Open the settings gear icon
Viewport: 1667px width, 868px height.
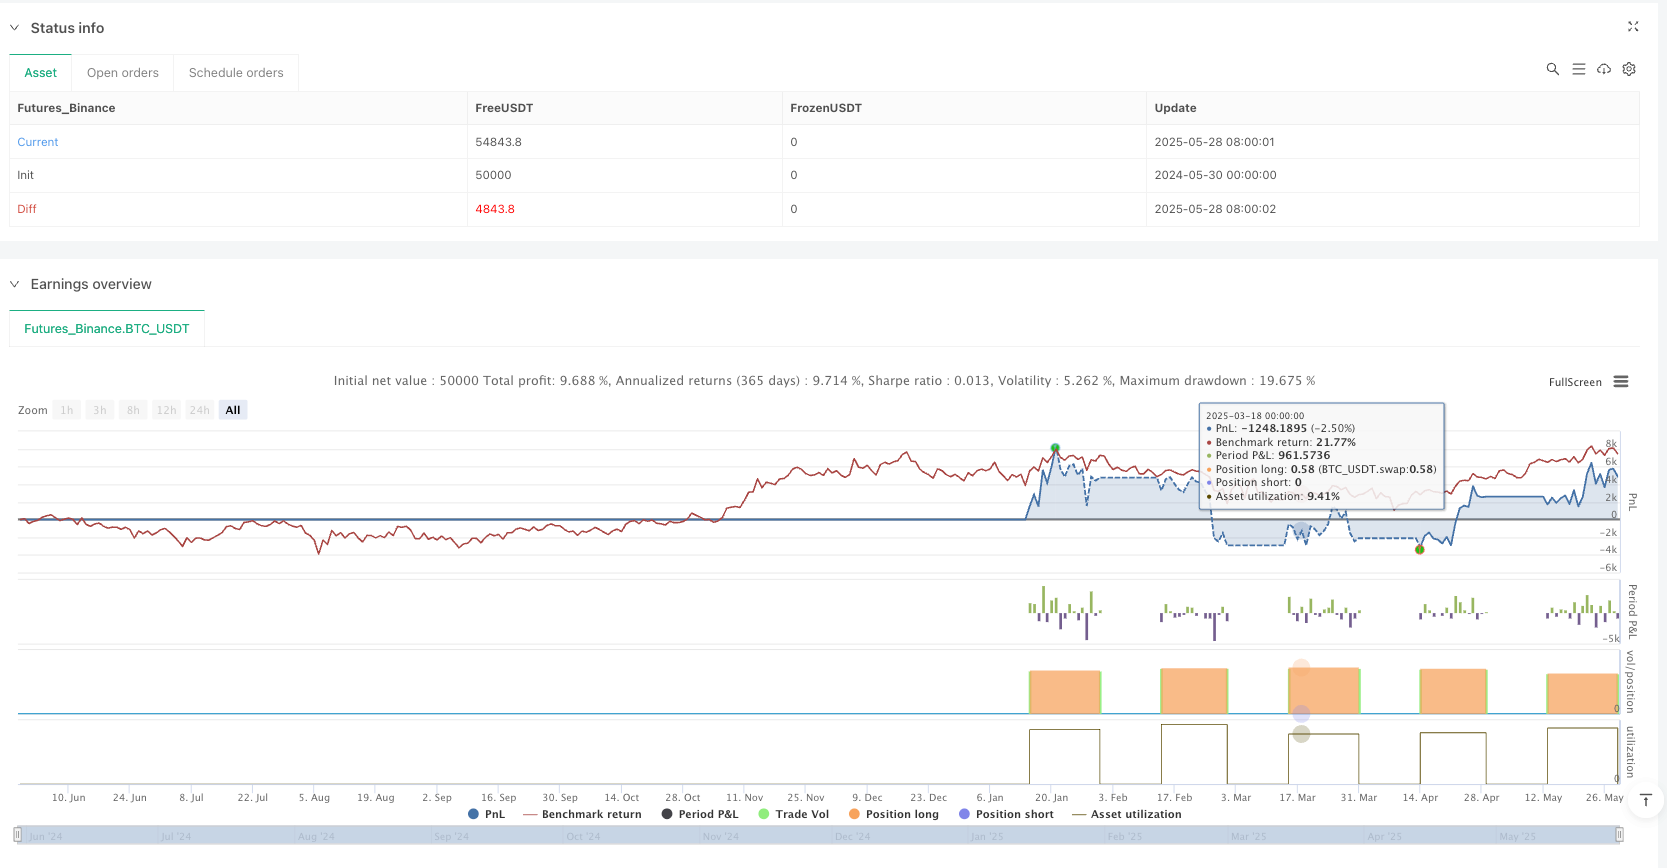pyautogui.click(x=1629, y=69)
